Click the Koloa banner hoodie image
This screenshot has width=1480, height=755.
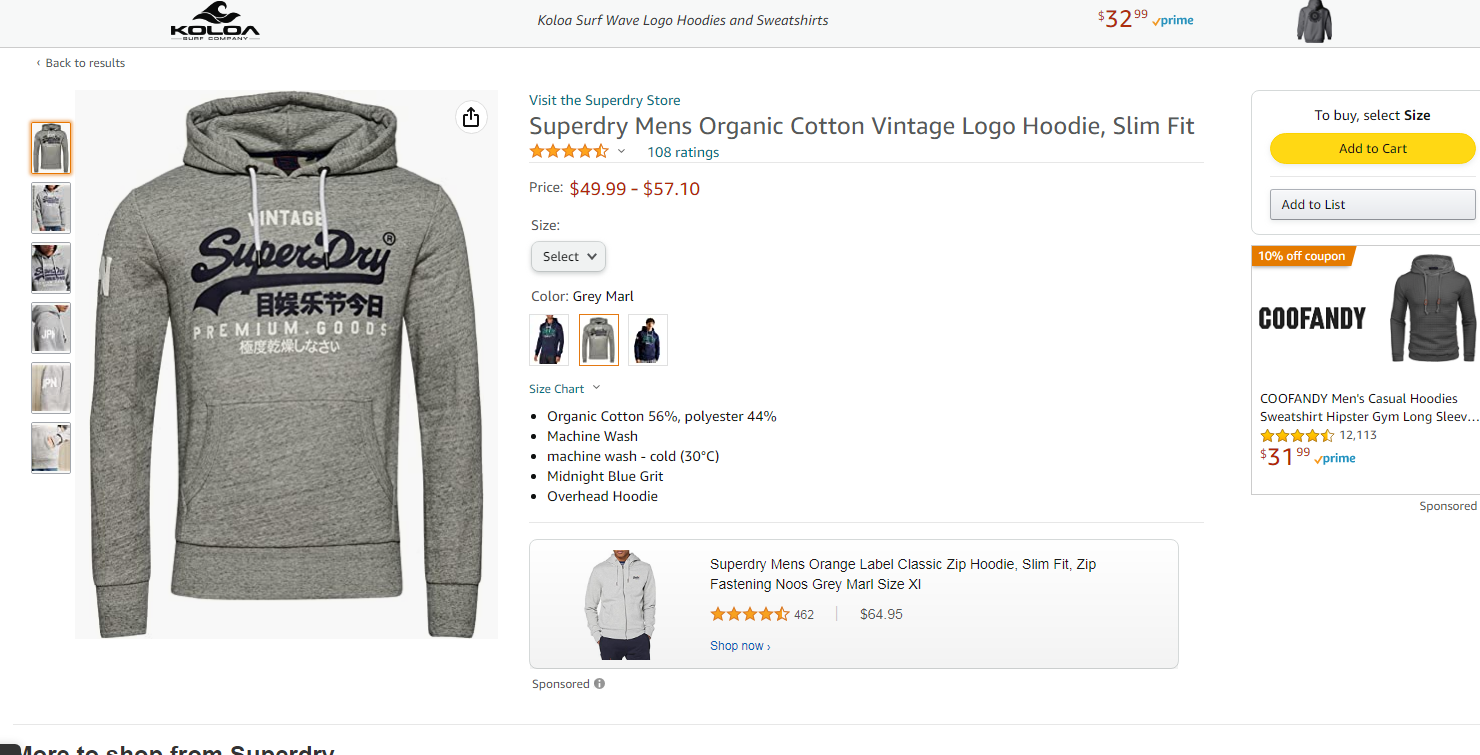[x=1315, y=22]
